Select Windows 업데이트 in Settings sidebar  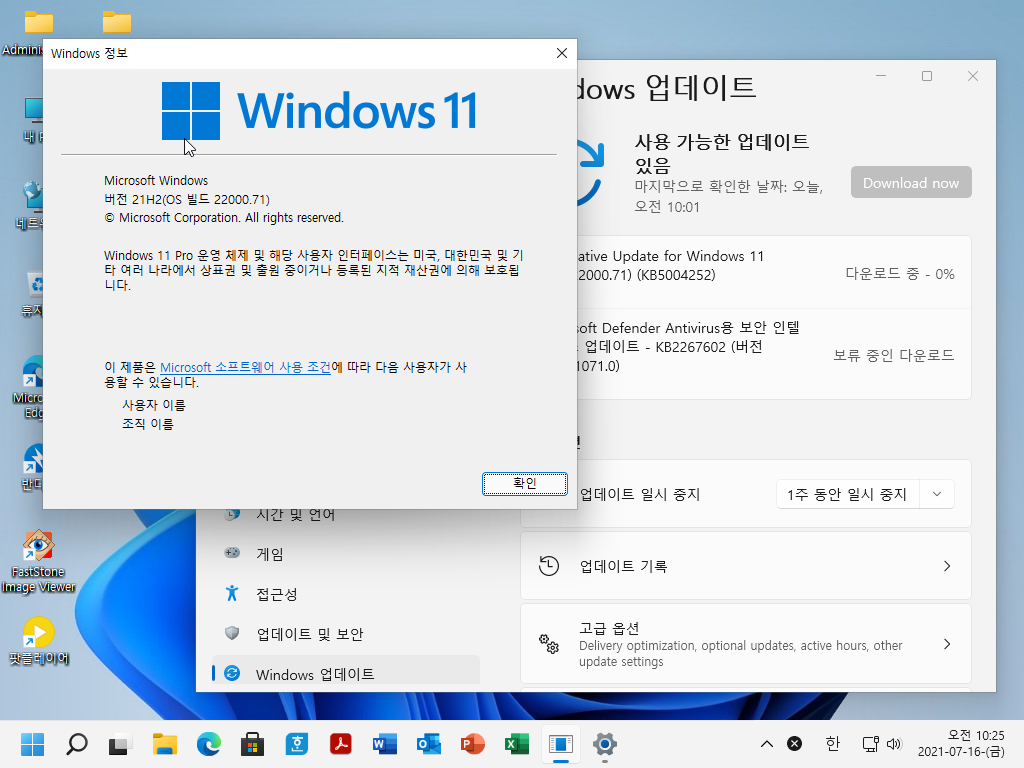pos(346,674)
